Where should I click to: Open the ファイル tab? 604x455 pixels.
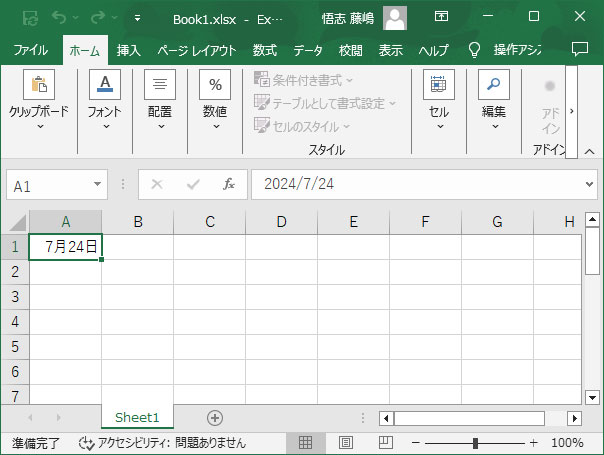(30, 50)
